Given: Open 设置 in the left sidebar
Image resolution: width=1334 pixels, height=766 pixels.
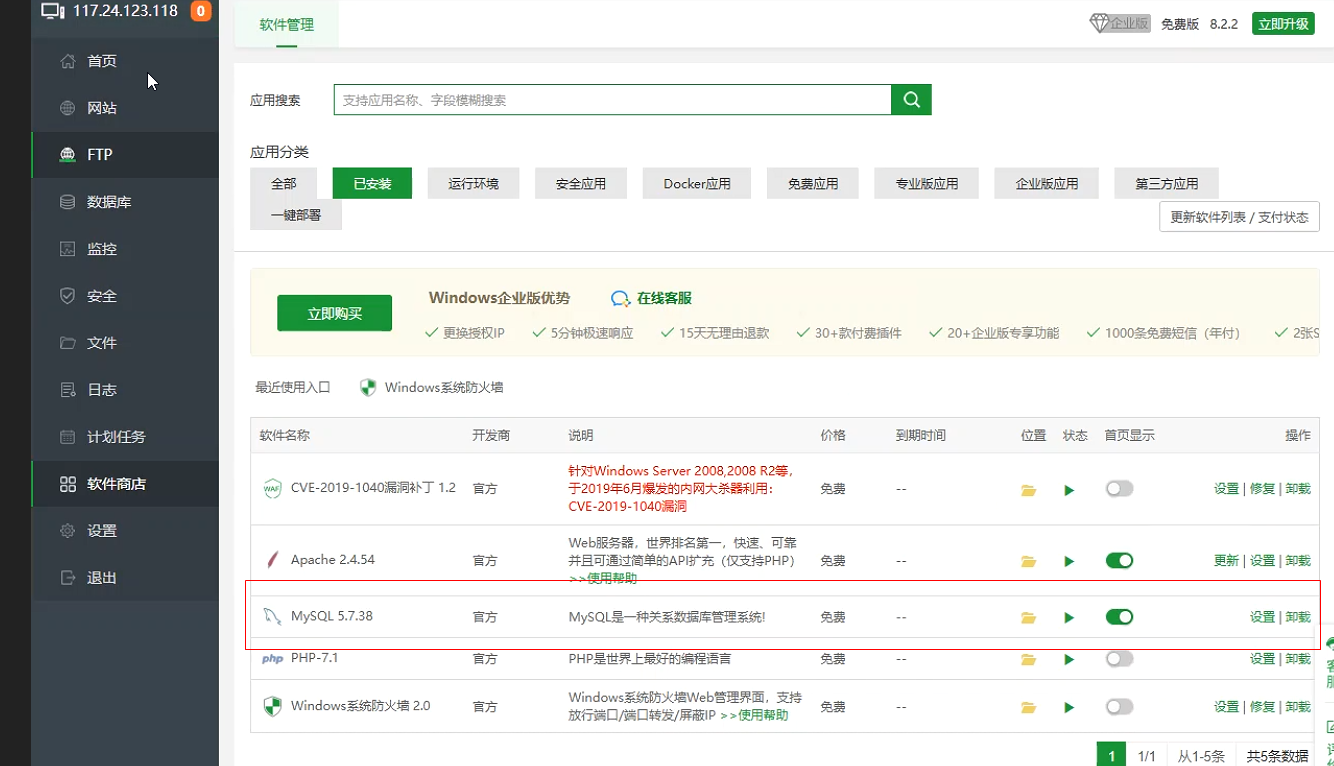Looking at the screenshot, I should point(125,531).
